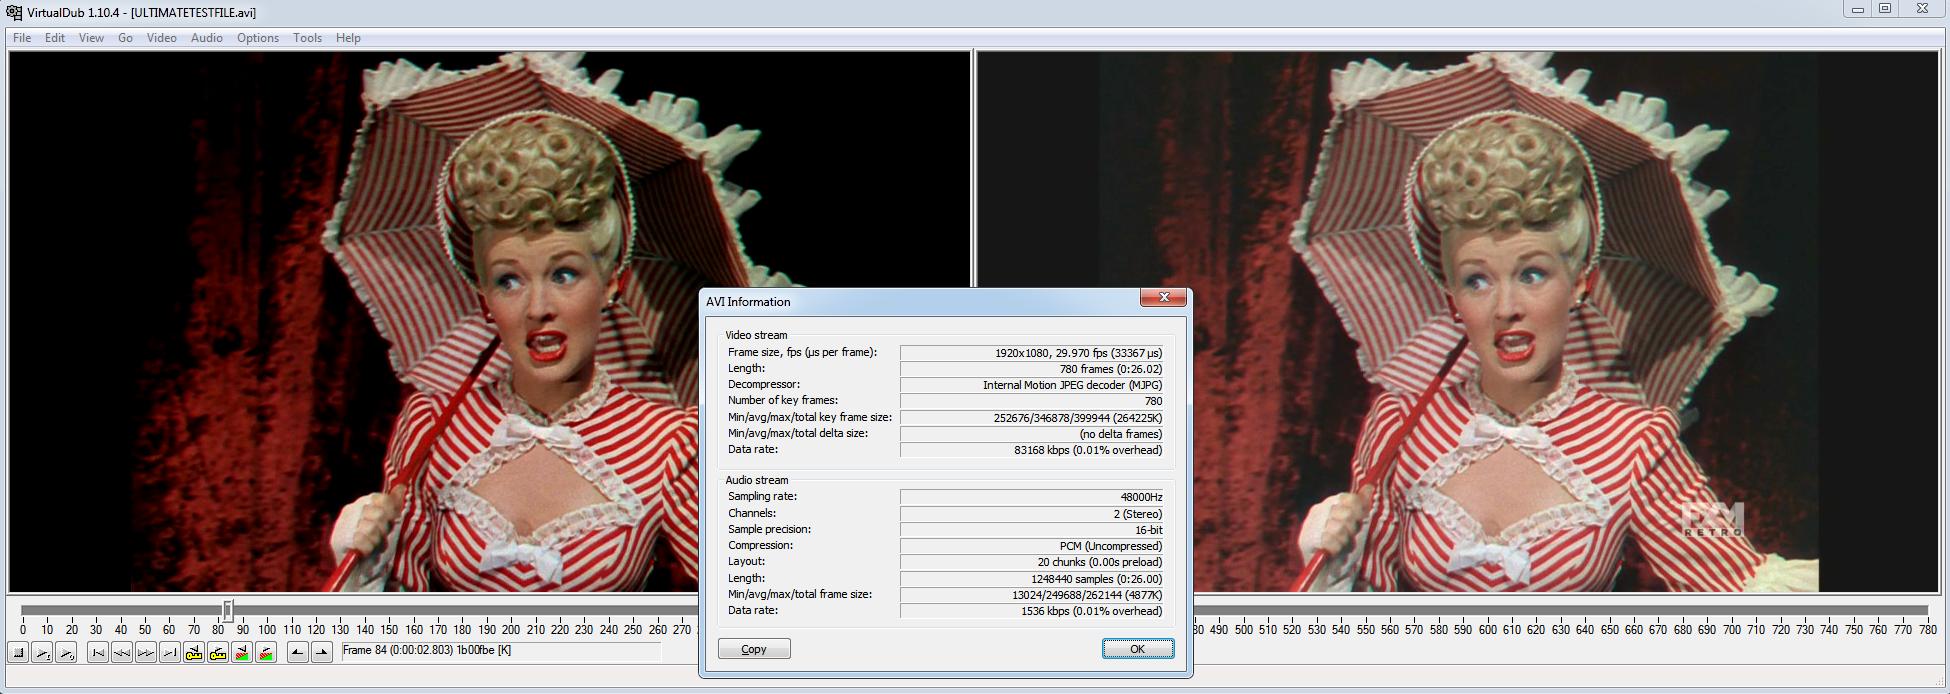Open the Edit menu
1950x694 pixels.
(55, 38)
